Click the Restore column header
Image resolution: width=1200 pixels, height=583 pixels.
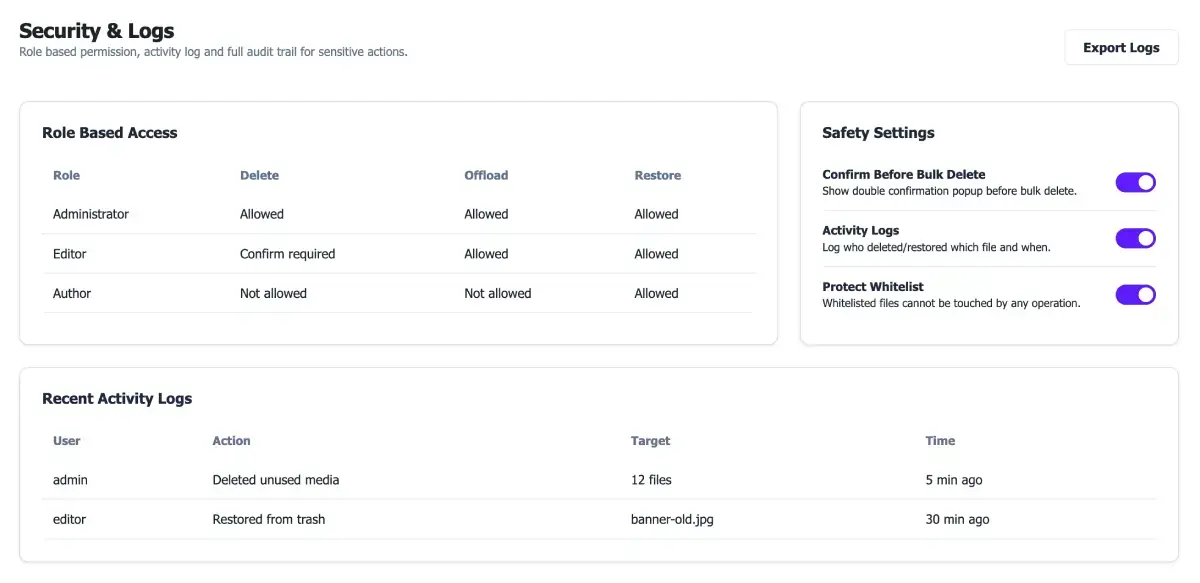click(657, 175)
